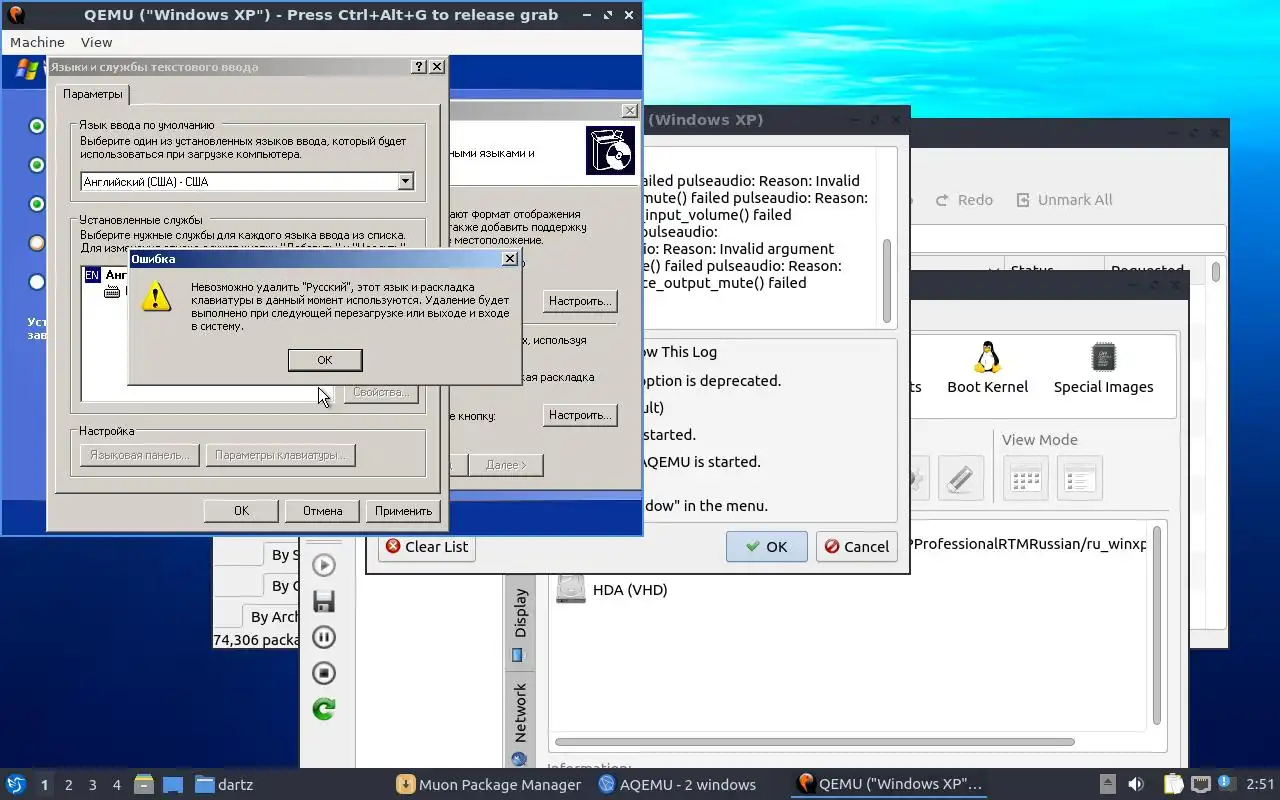Open the file manager taskbar launcher

143,784
